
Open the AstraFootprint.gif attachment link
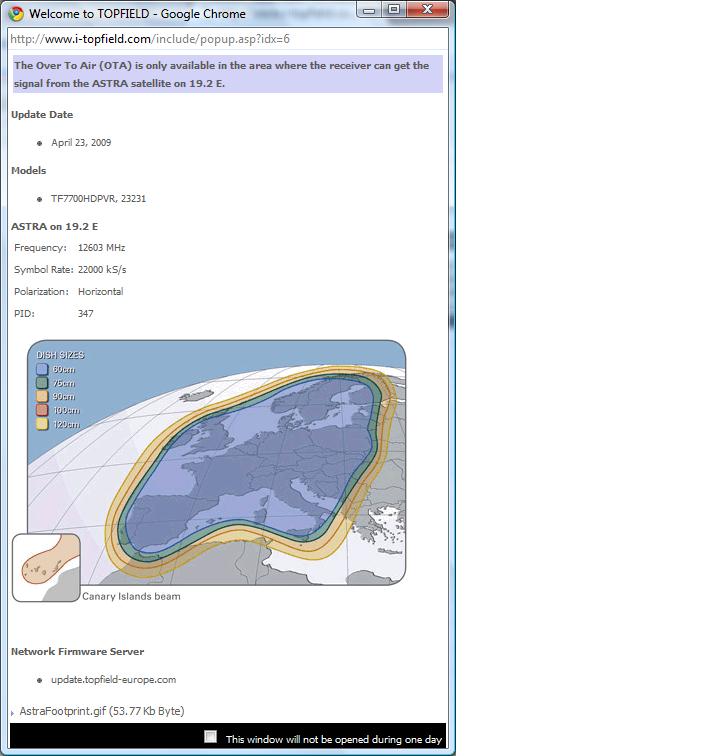pos(102,711)
